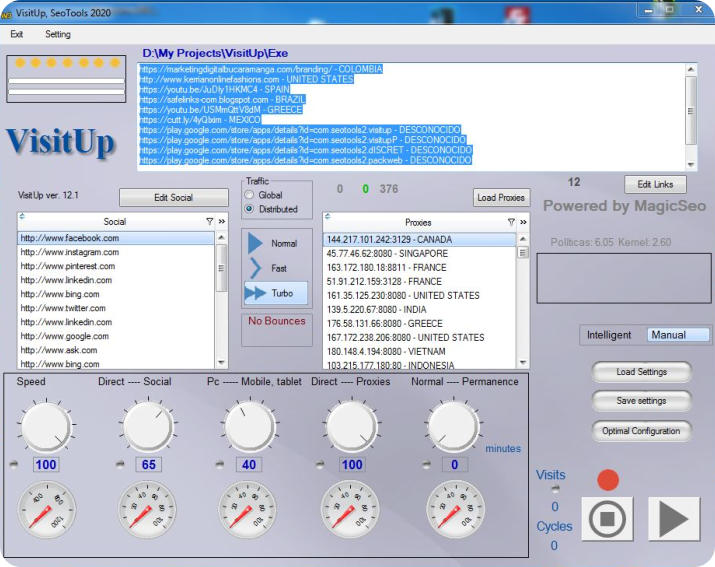Click sort icon at Proxies header corner
This screenshot has height=567, width=715.
click(327, 216)
